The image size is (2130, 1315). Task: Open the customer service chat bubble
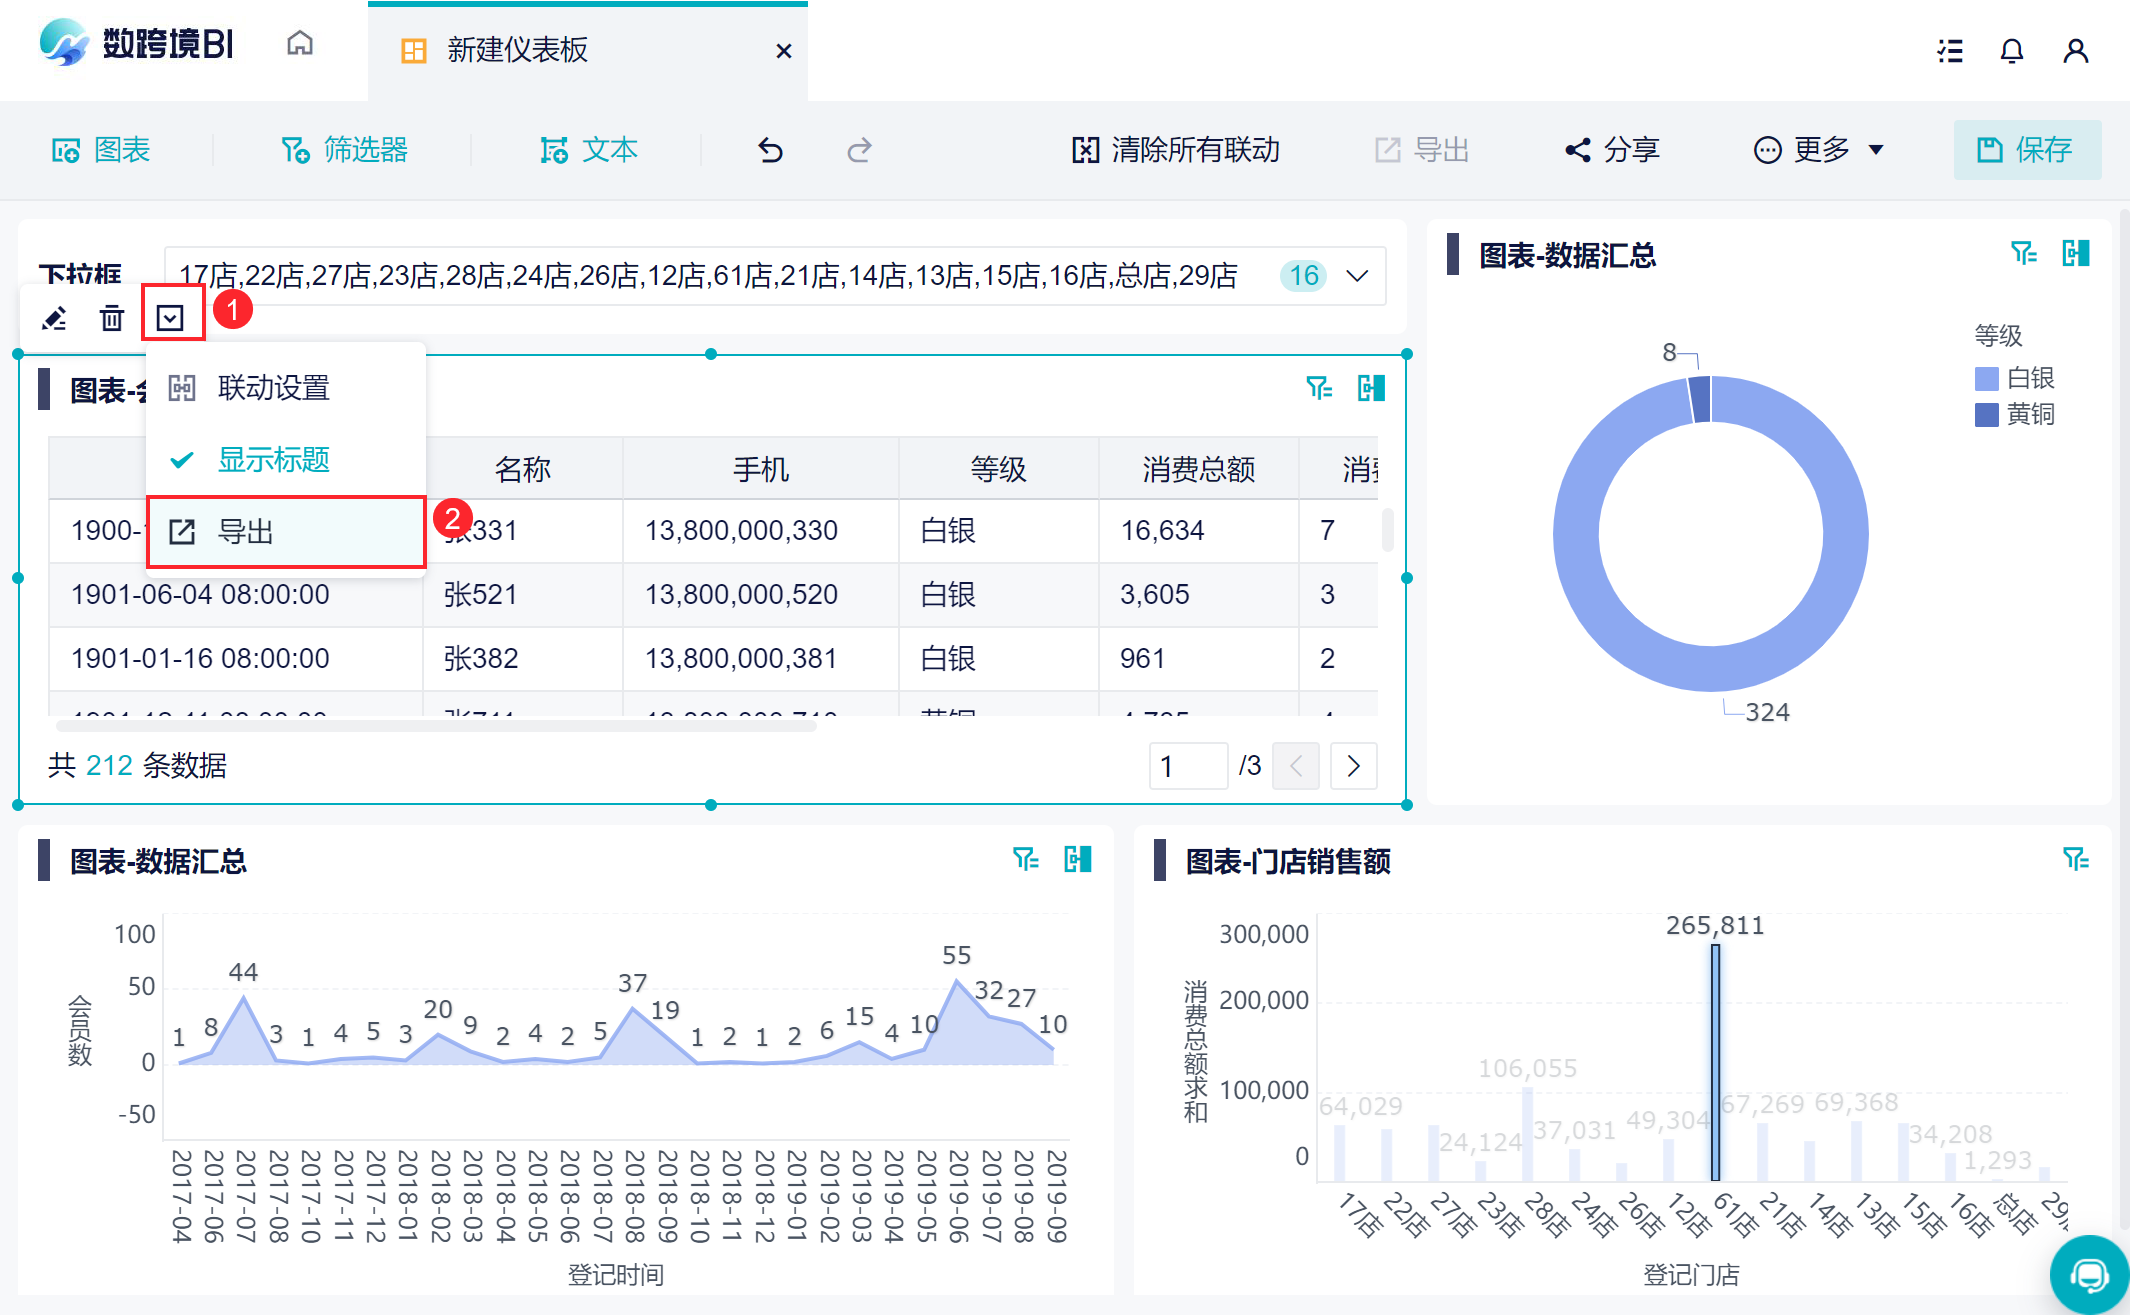tap(2087, 1273)
